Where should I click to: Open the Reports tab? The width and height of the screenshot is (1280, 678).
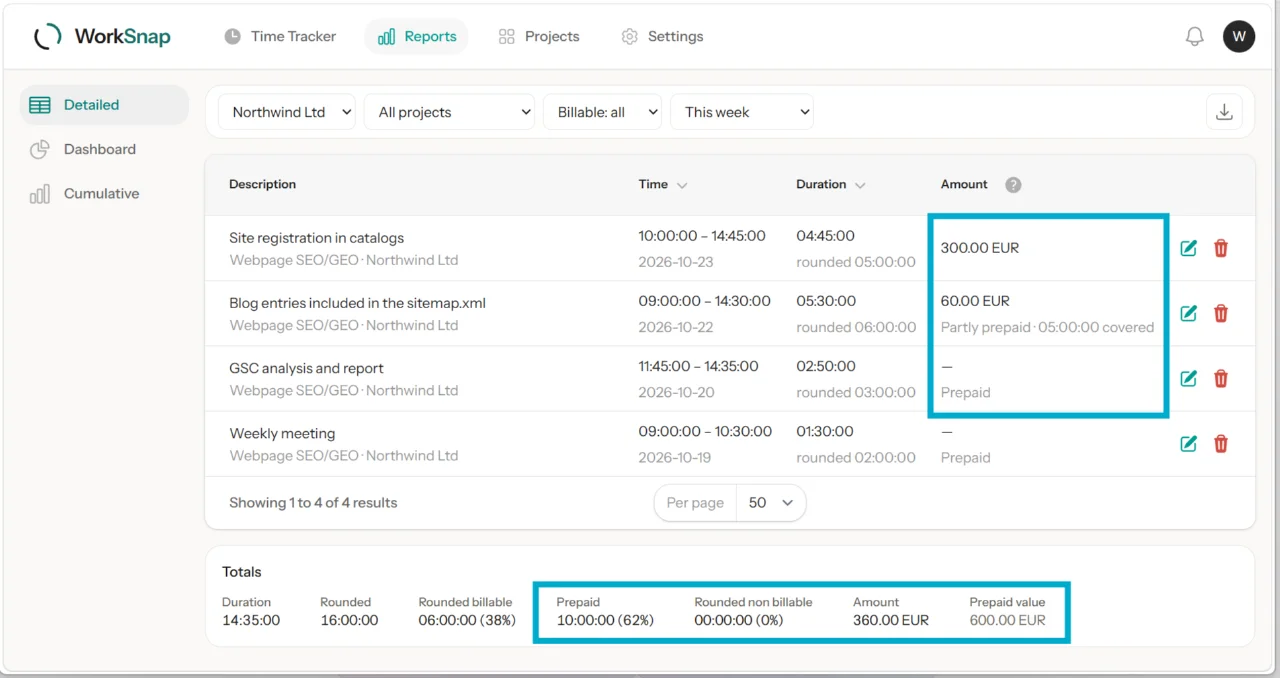coord(417,36)
